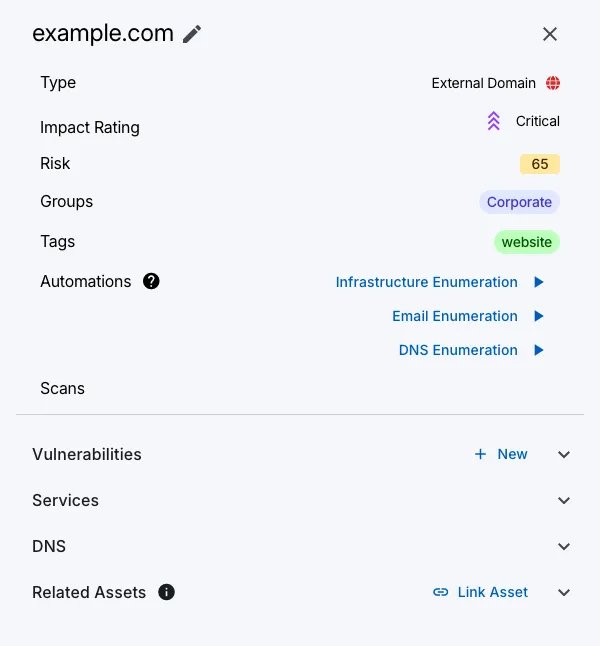Run the DNS Enumeration play arrow
Image resolution: width=600 pixels, height=646 pixels.
tap(539, 350)
